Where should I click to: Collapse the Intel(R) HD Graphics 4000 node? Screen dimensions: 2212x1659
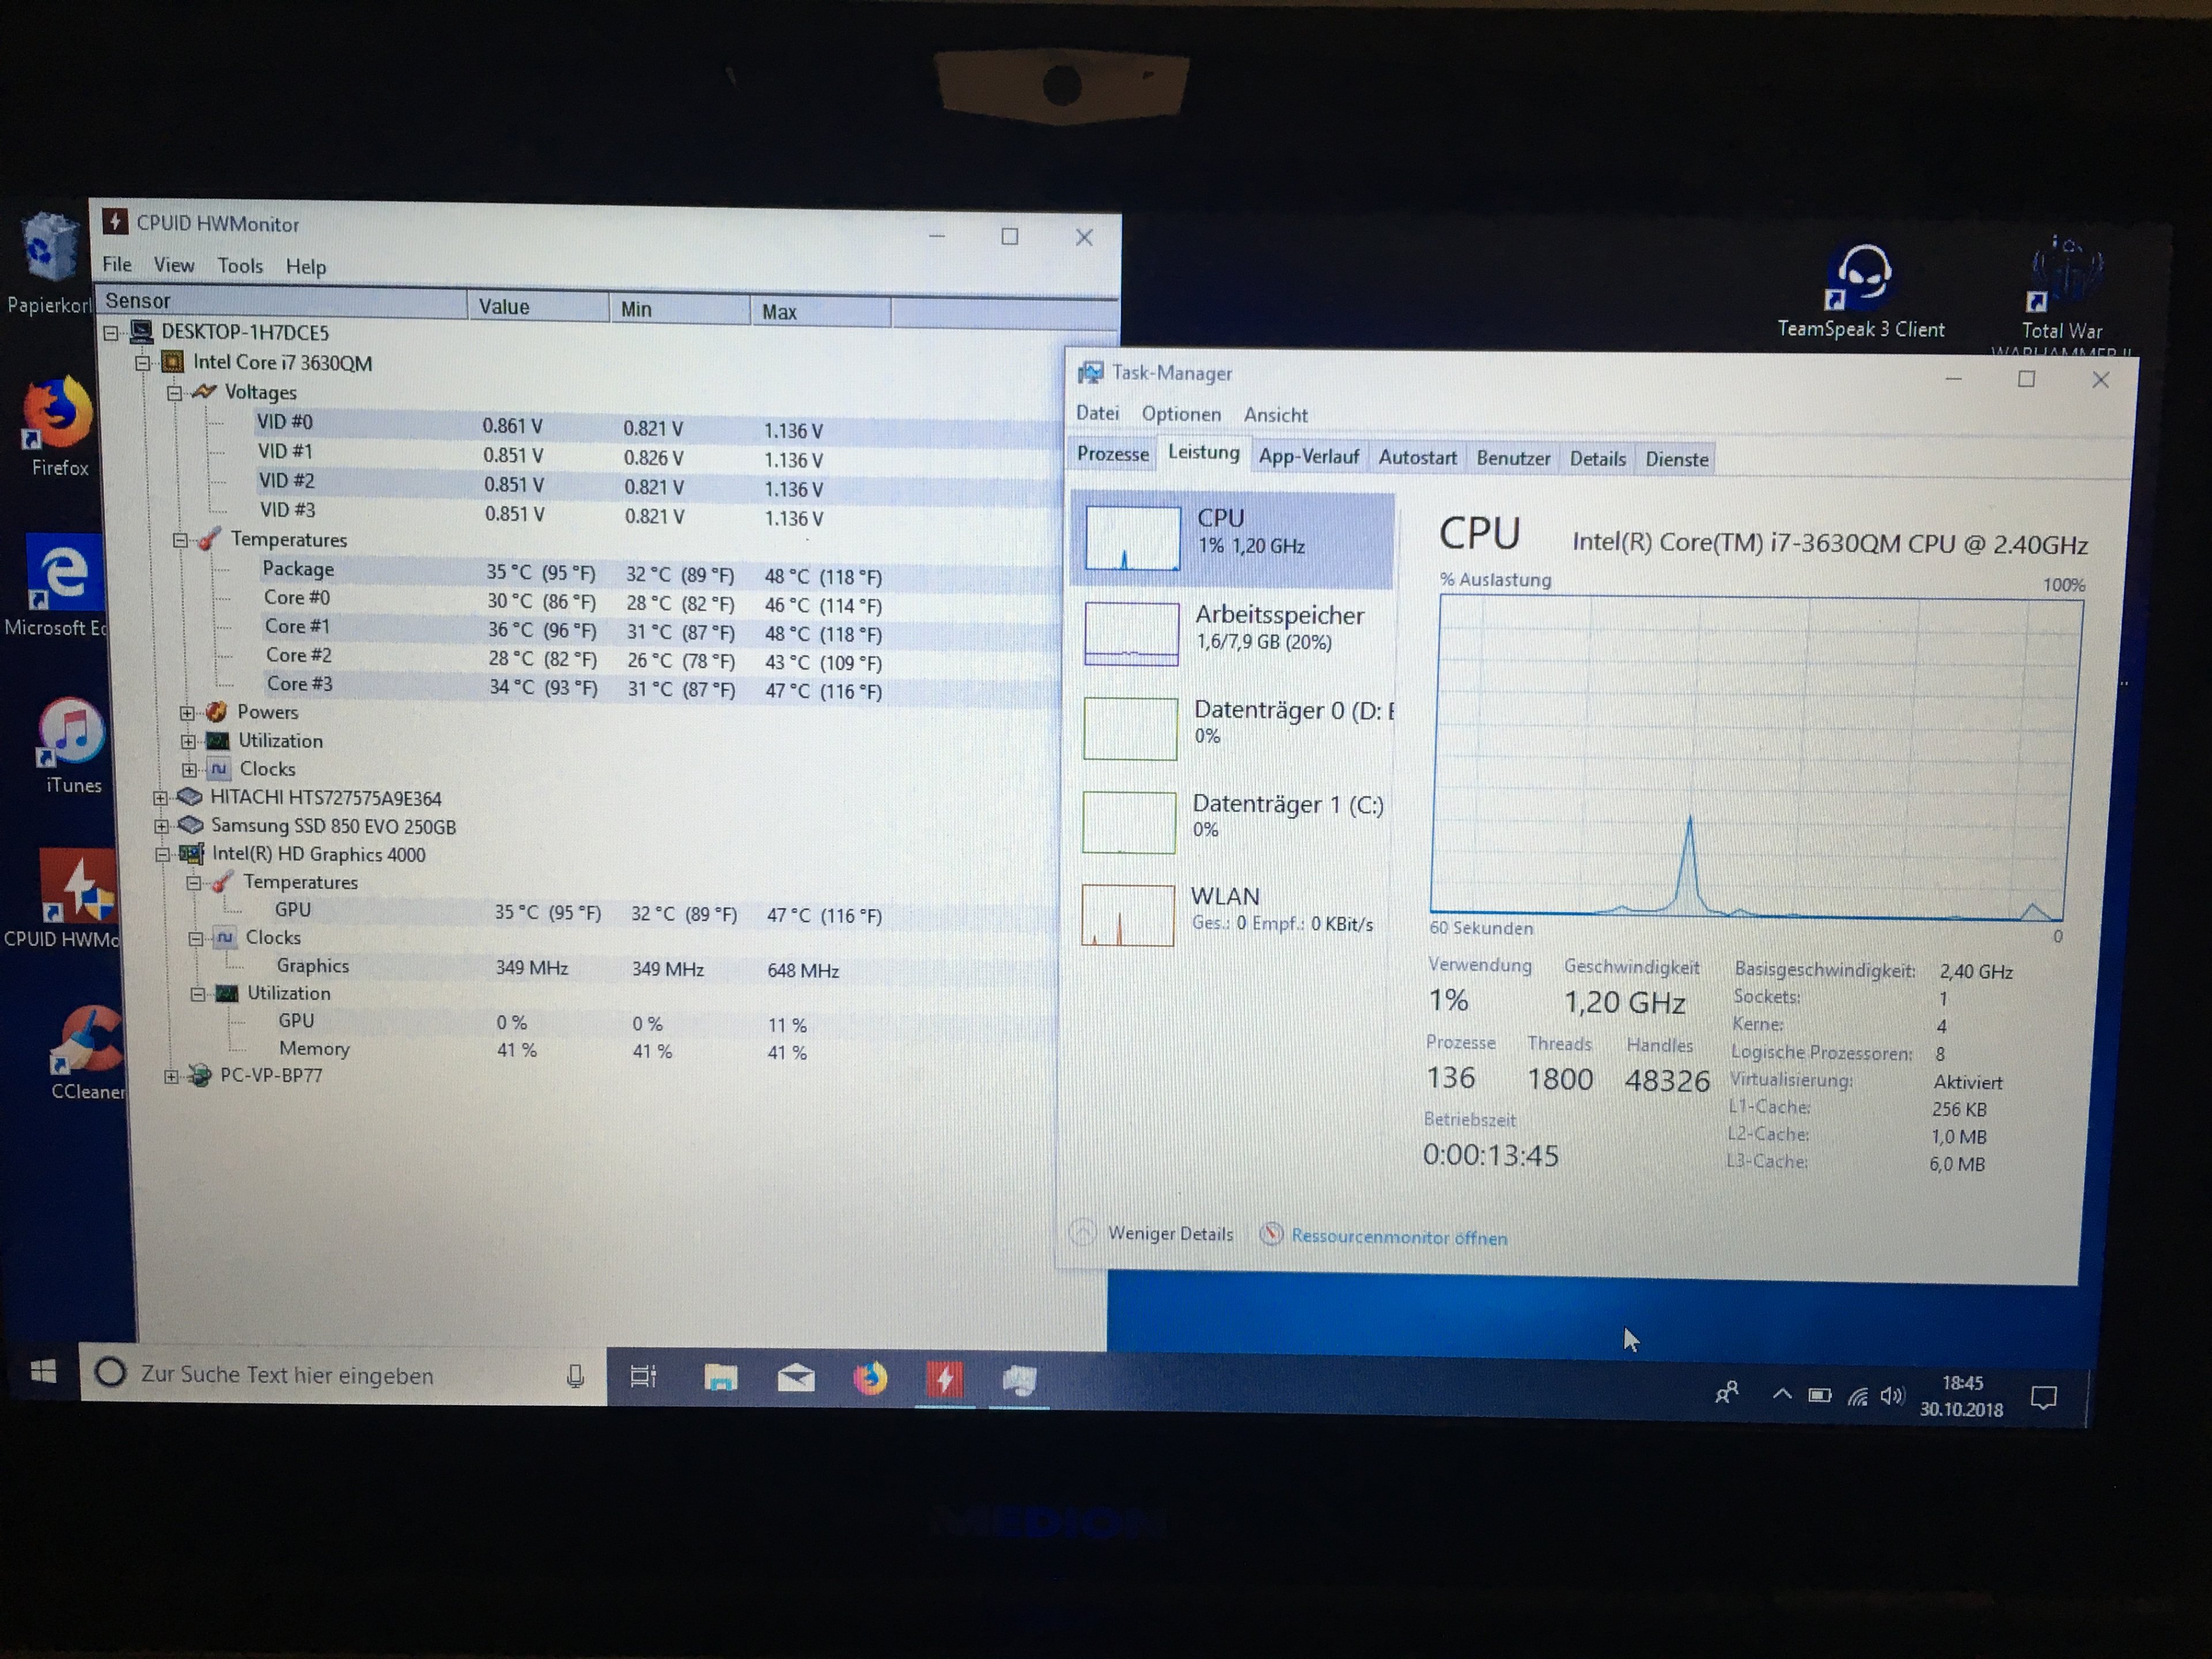(162, 855)
